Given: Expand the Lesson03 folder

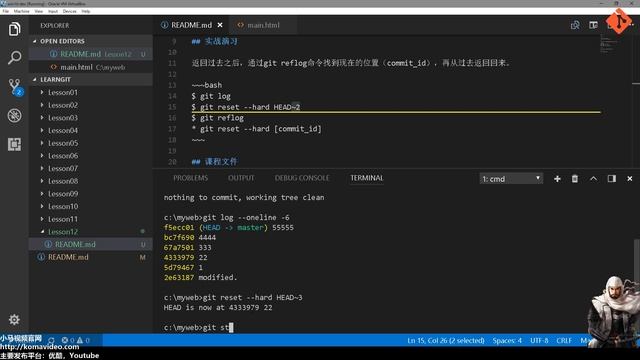Looking at the screenshot, I should [x=91, y=118].
